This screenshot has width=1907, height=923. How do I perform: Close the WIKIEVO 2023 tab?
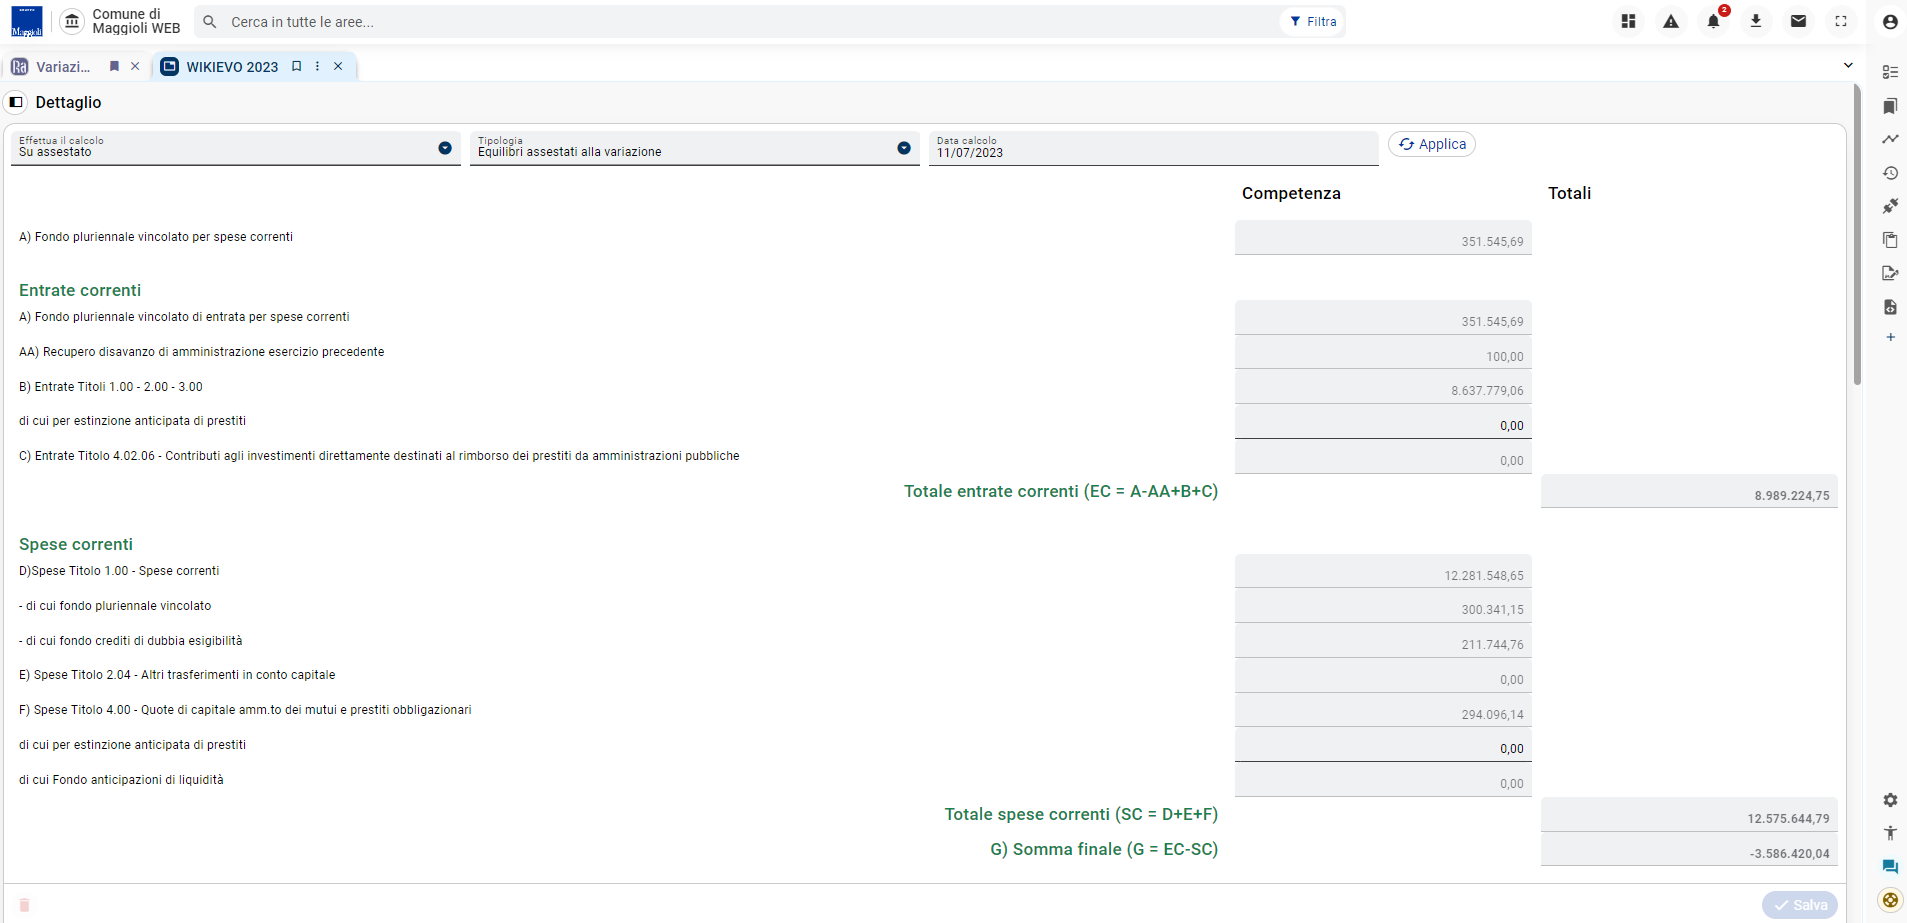[338, 66]
